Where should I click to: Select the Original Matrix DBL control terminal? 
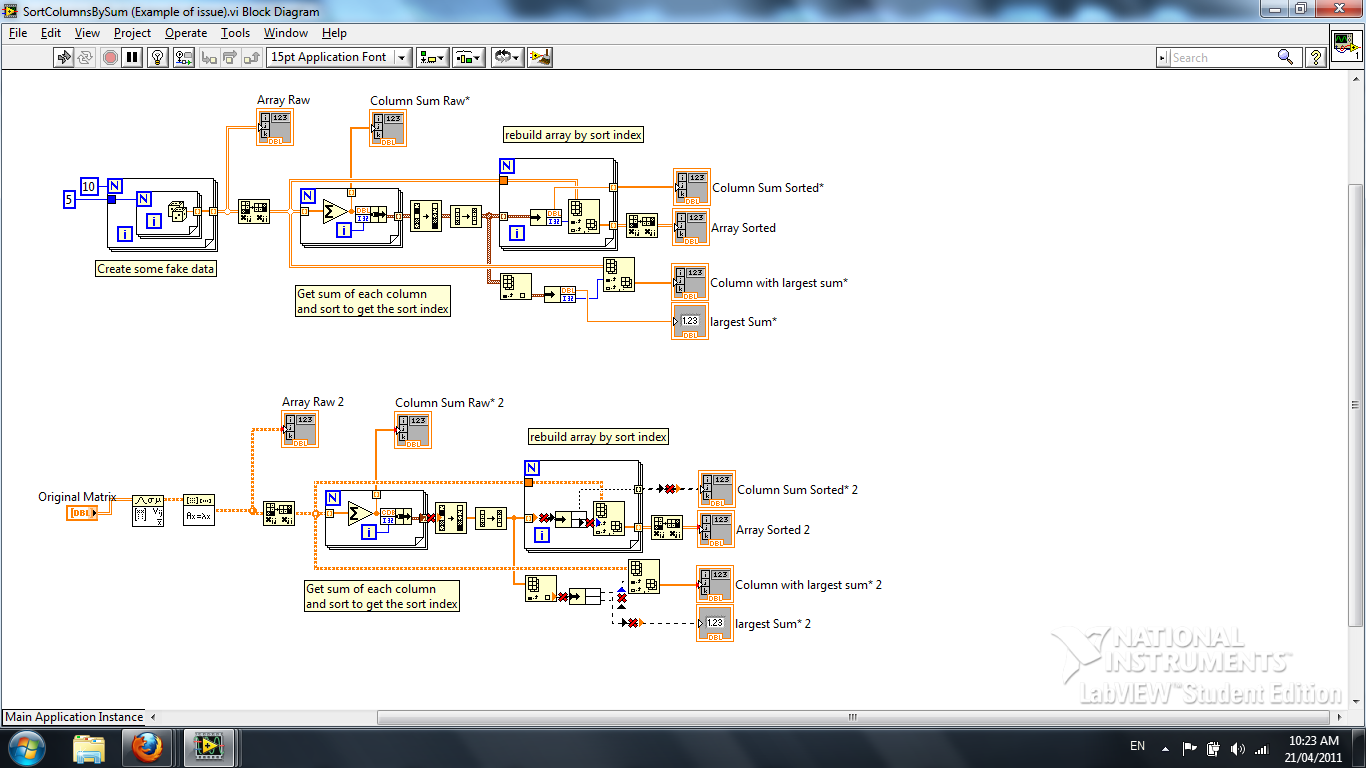(x=81, y=513)
